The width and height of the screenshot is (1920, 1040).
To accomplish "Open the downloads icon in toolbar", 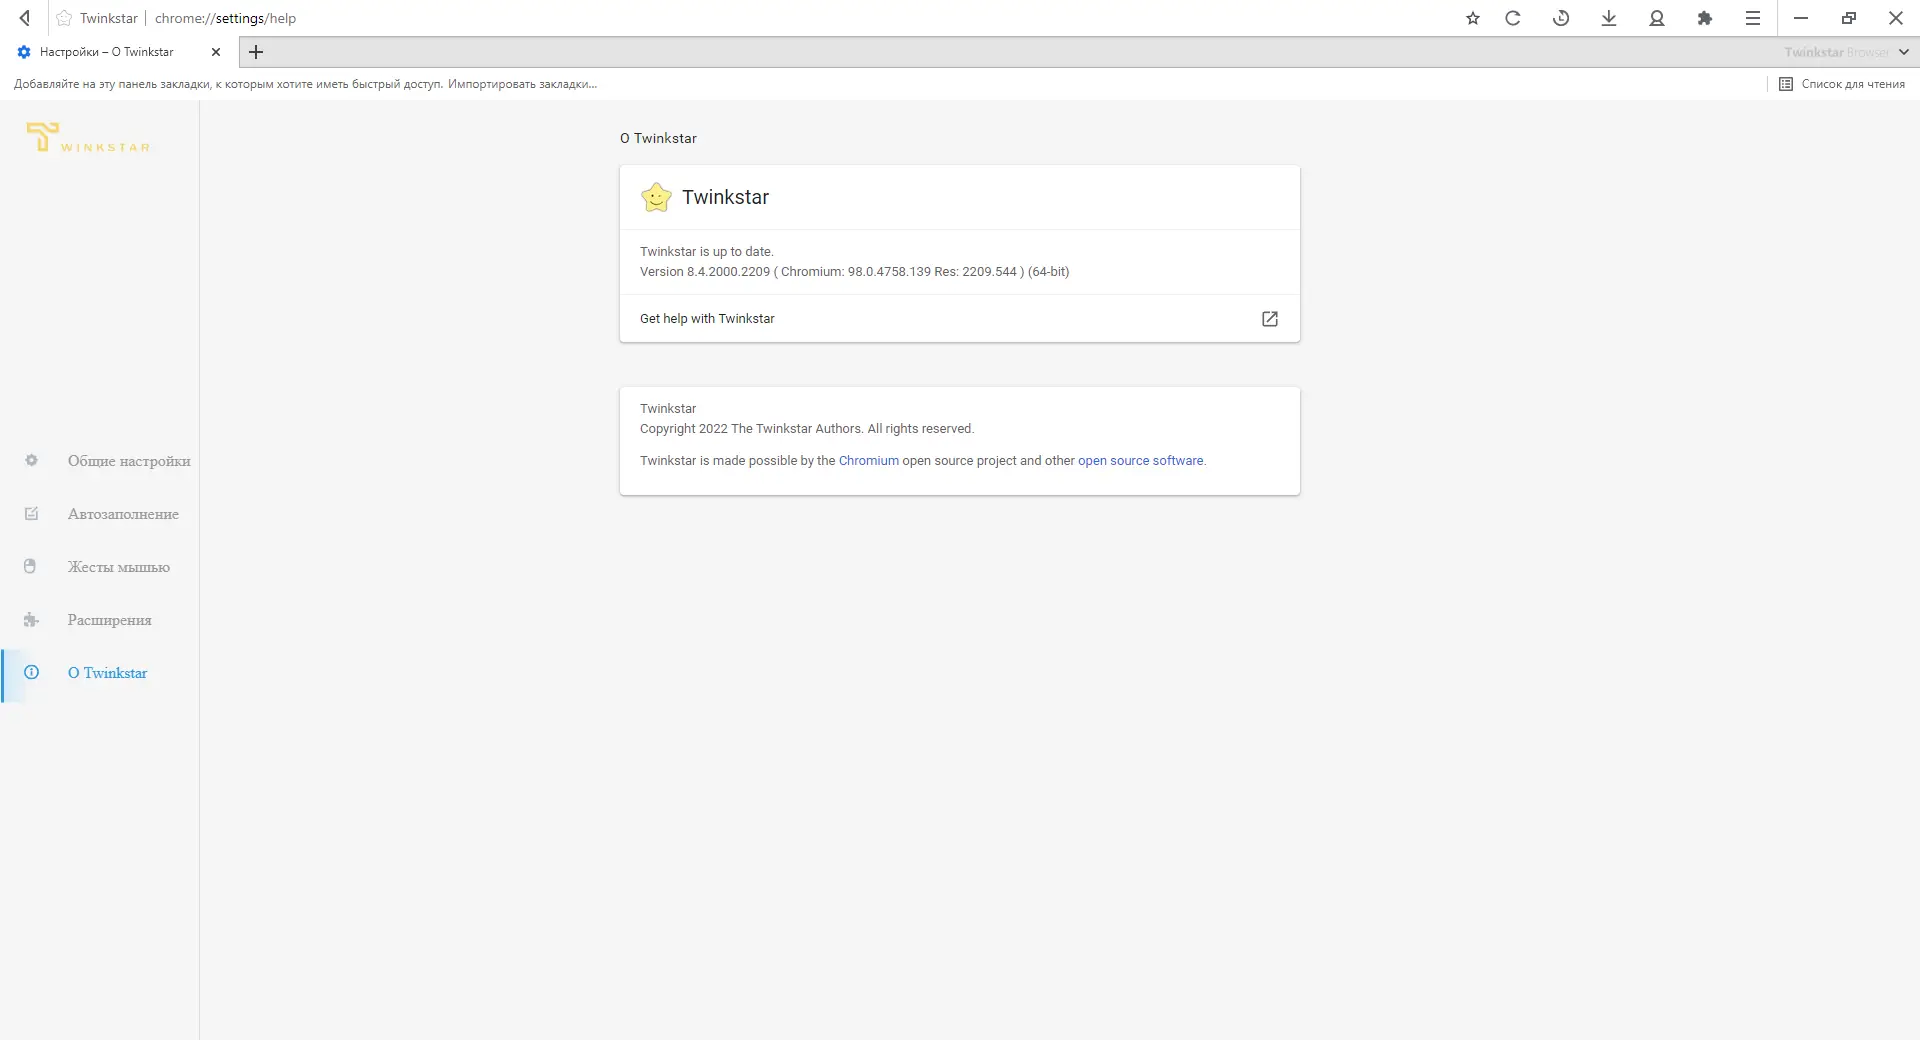I will 1609,18.
